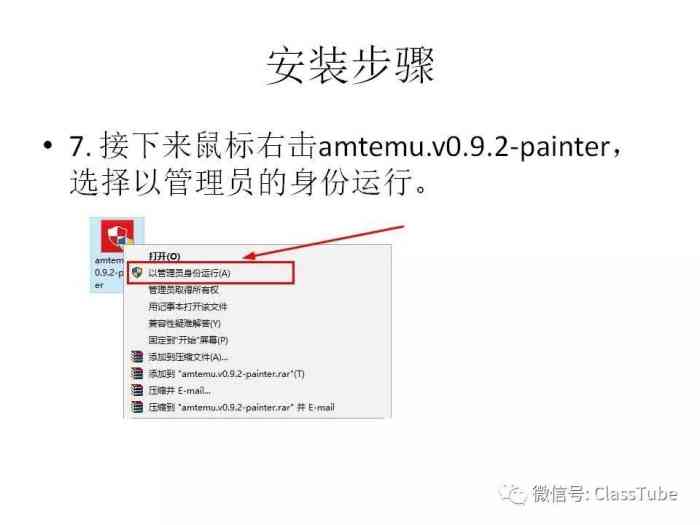Choose 压缩到 "amtemu.v0.9.2-painter.rar" 并 E-mail
Screen dimensions: 700x525
[x=242, y=407]
